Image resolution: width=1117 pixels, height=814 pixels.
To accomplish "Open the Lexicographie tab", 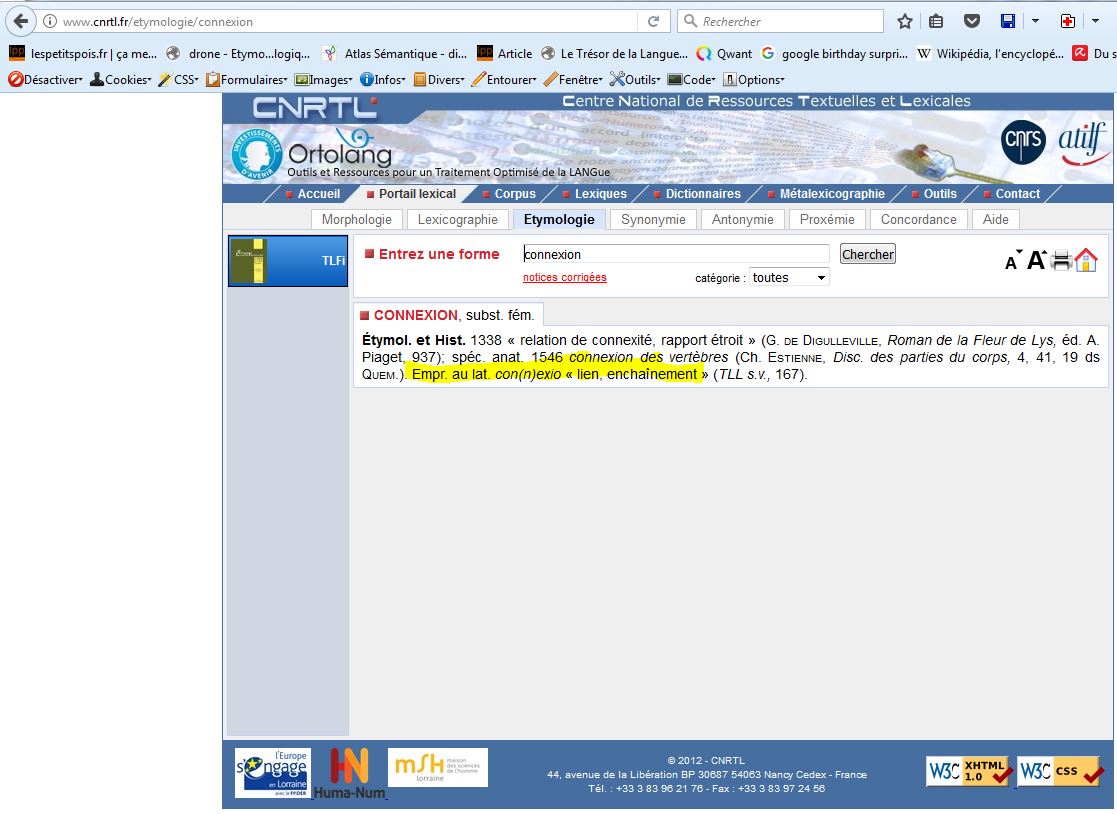I will pyautogui.click(x=457, y=219).
